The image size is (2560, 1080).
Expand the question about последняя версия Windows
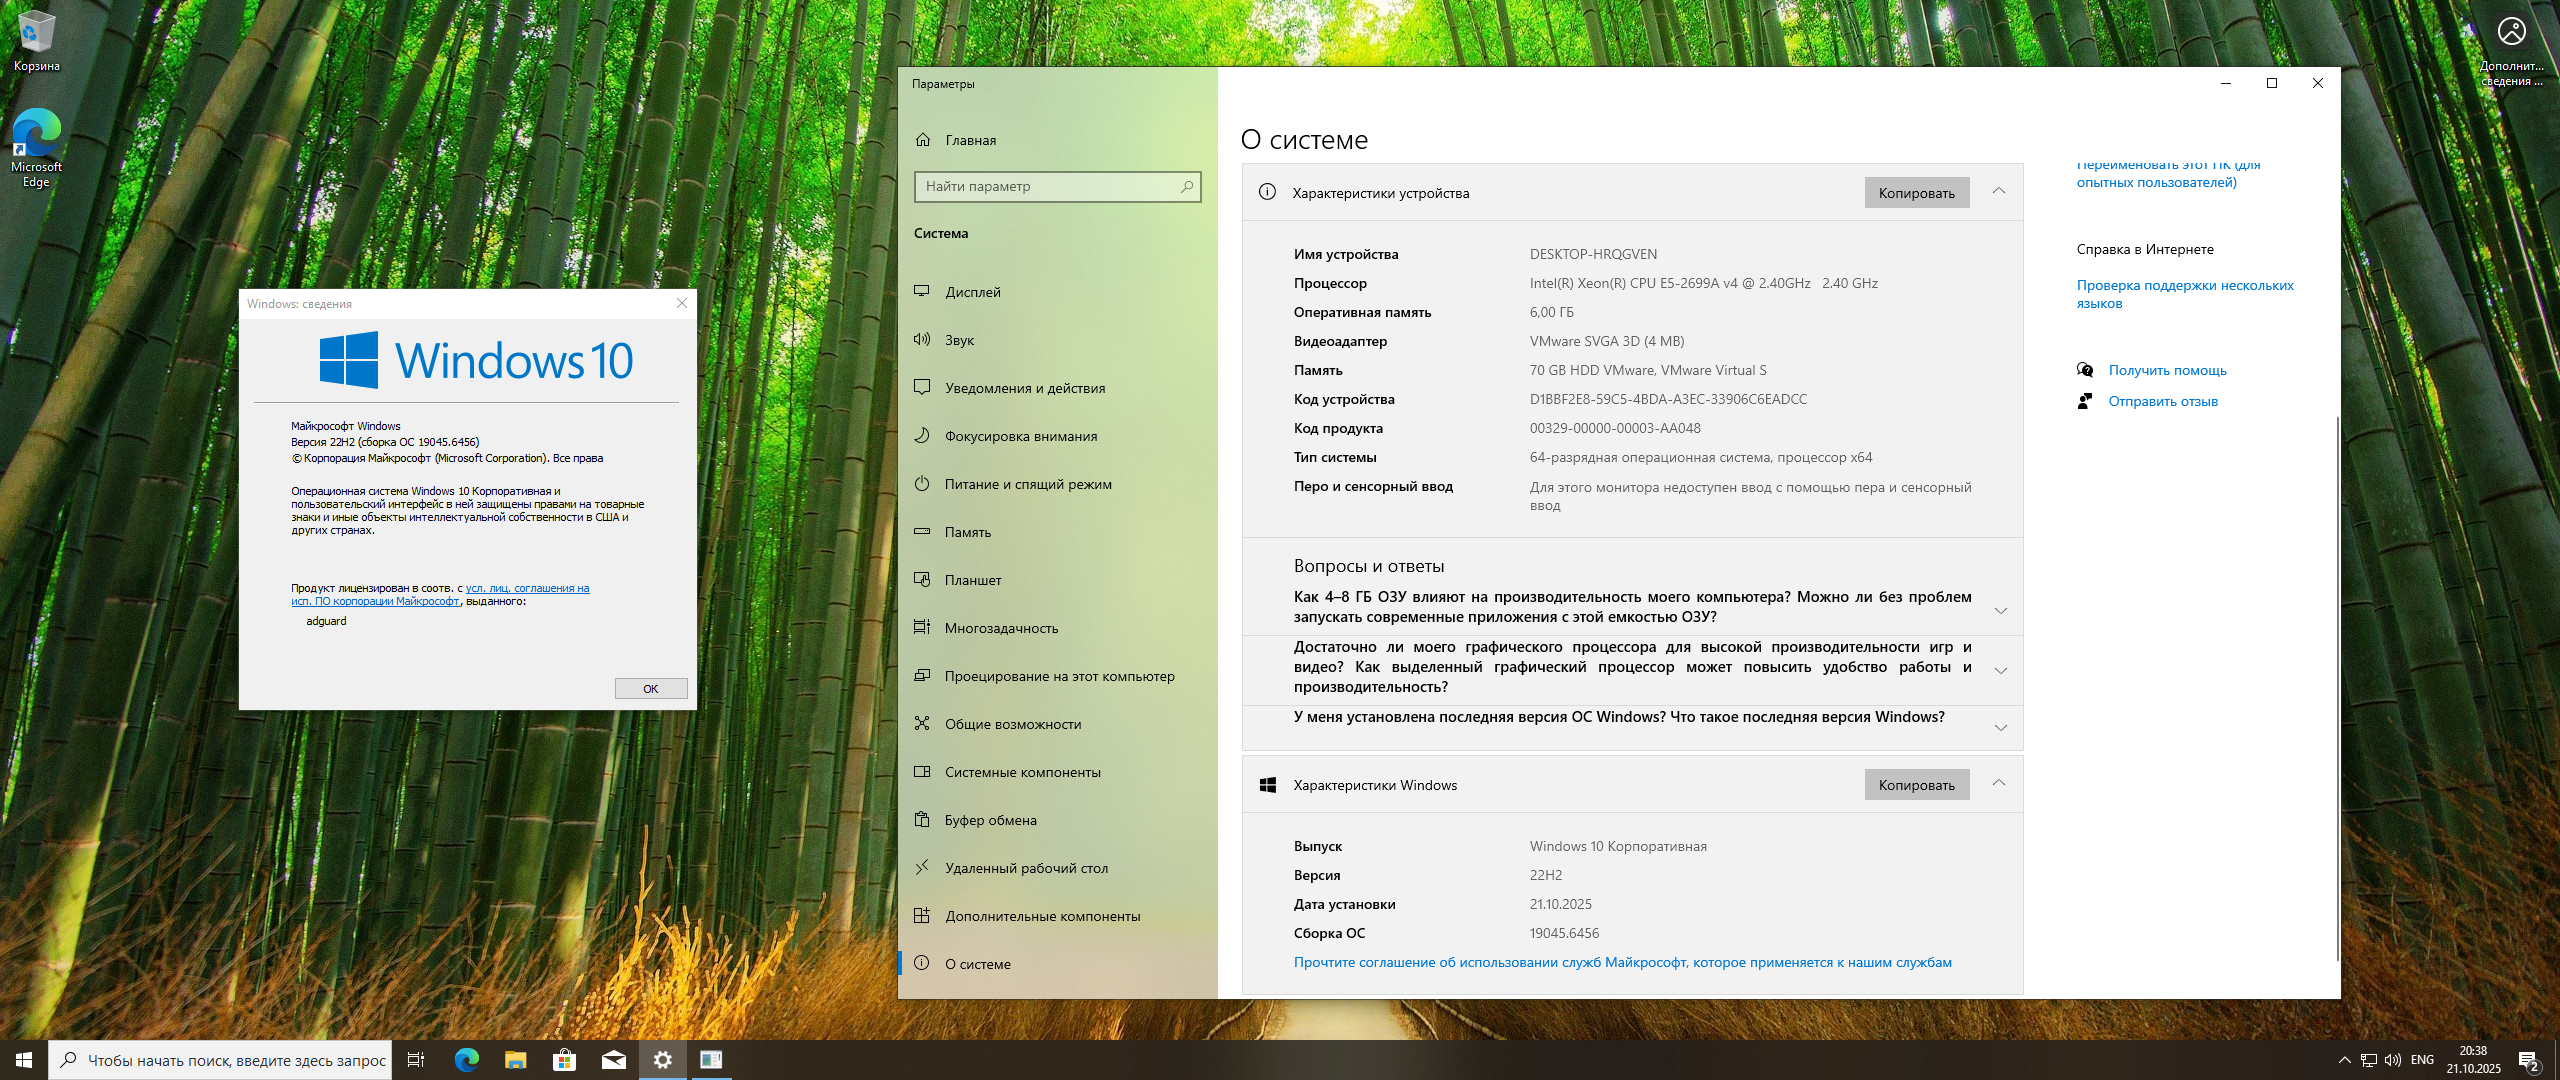[2000, 727]
